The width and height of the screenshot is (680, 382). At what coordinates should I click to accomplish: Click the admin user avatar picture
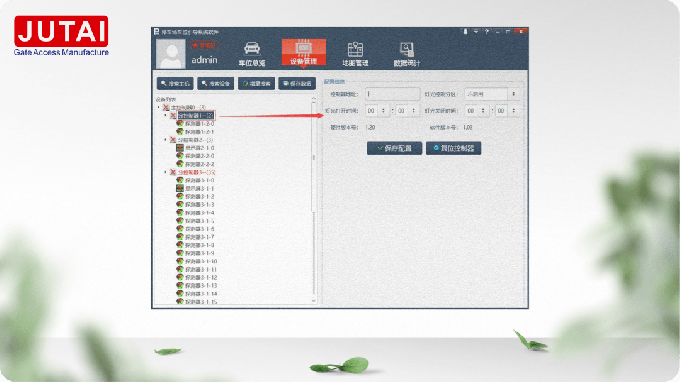click(171, 54)
